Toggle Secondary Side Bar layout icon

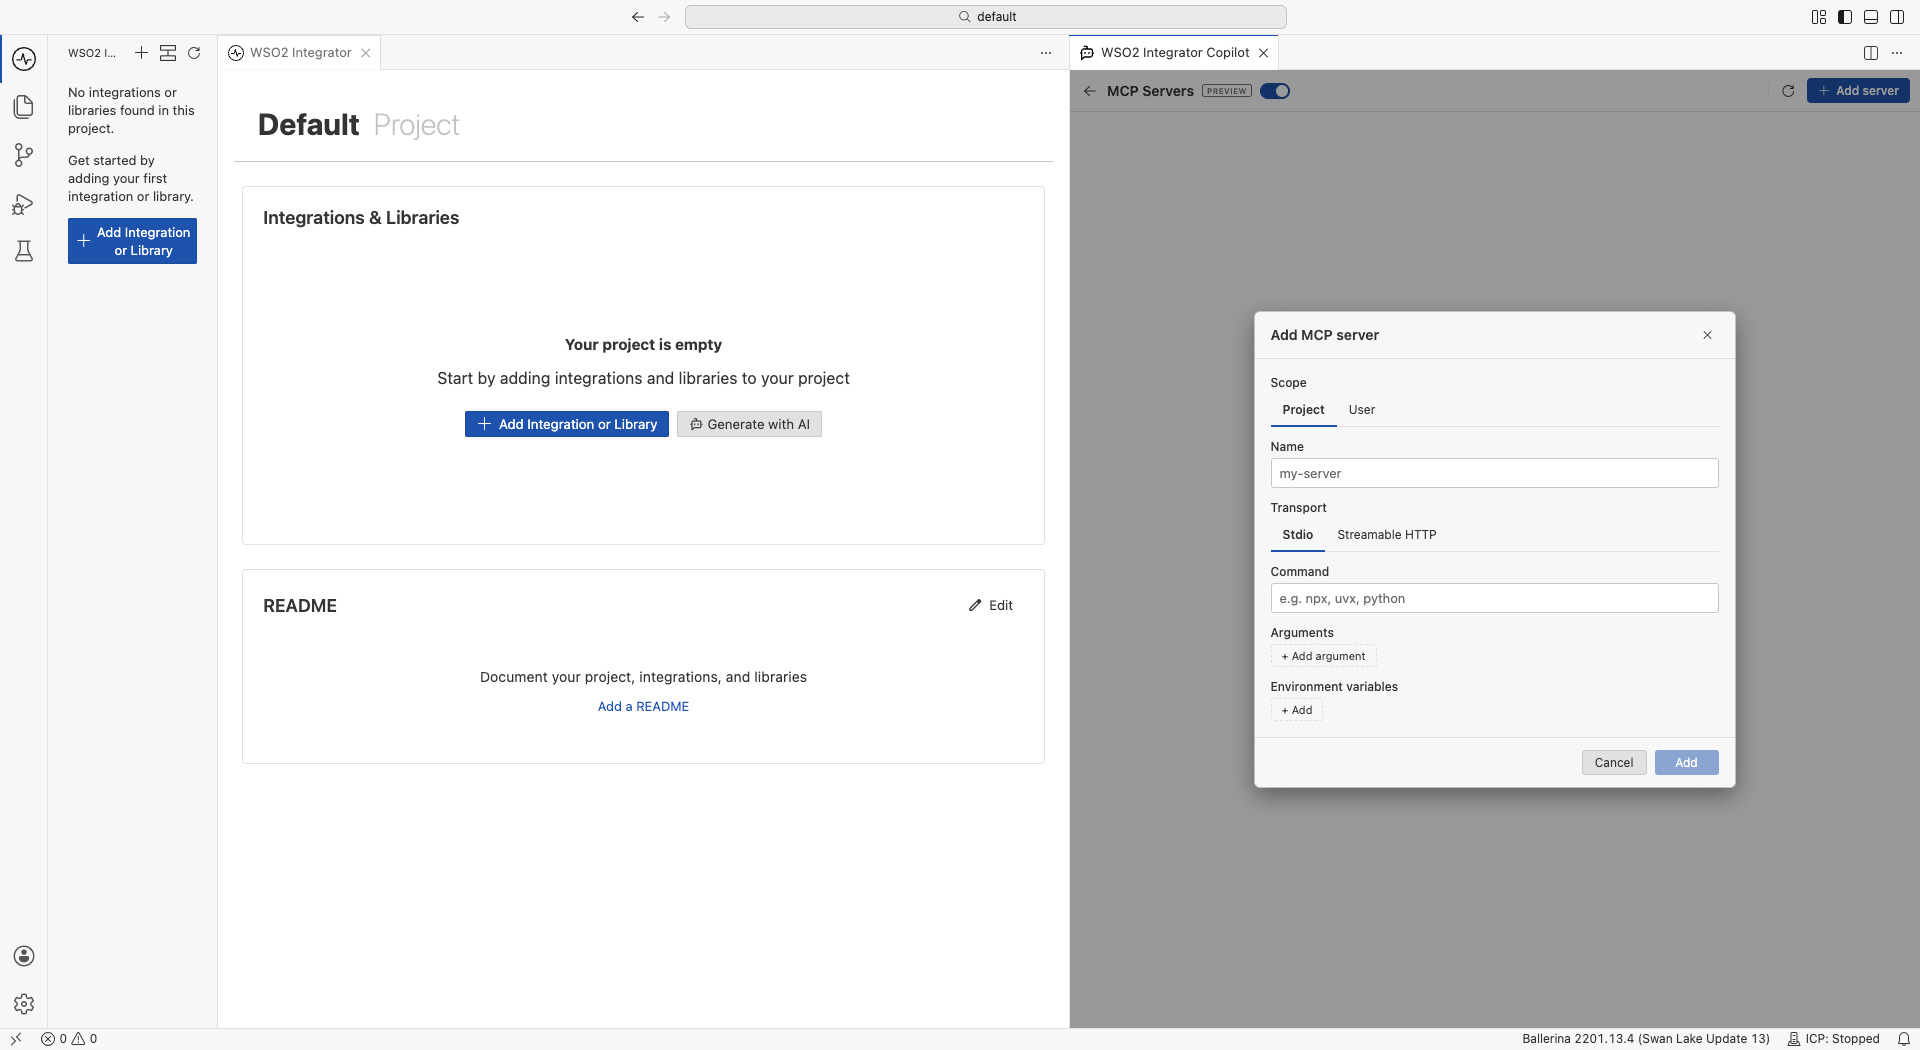[1897, 17]
